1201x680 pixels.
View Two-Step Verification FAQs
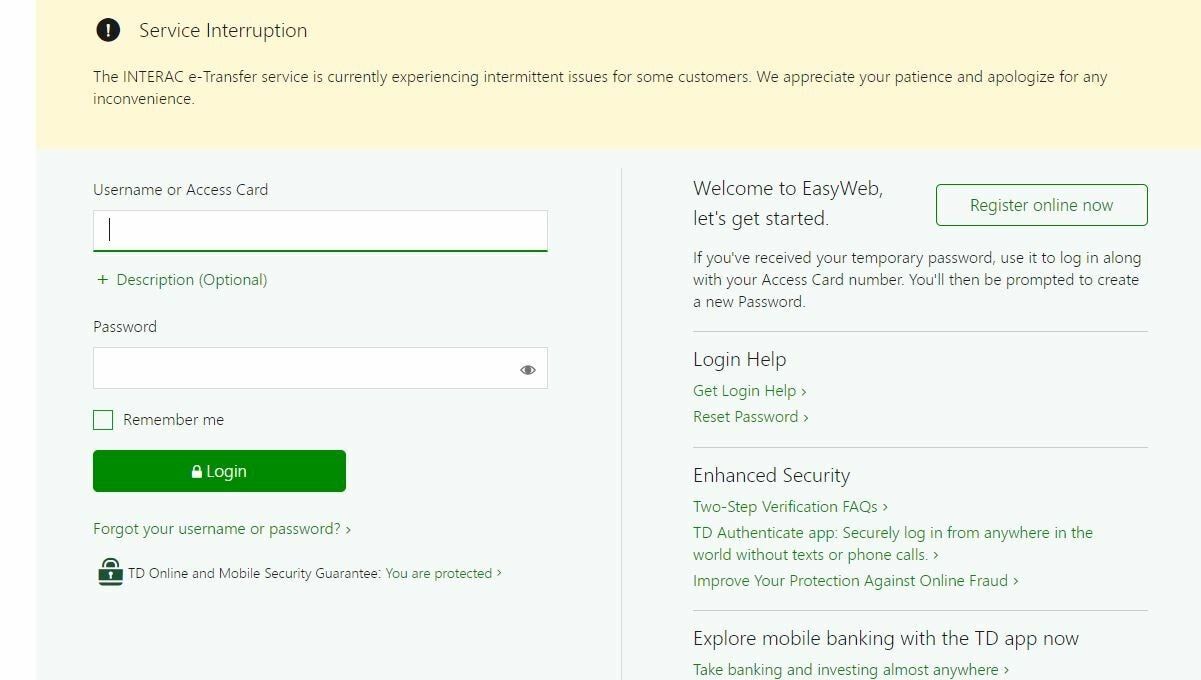(x=790, y=507)
